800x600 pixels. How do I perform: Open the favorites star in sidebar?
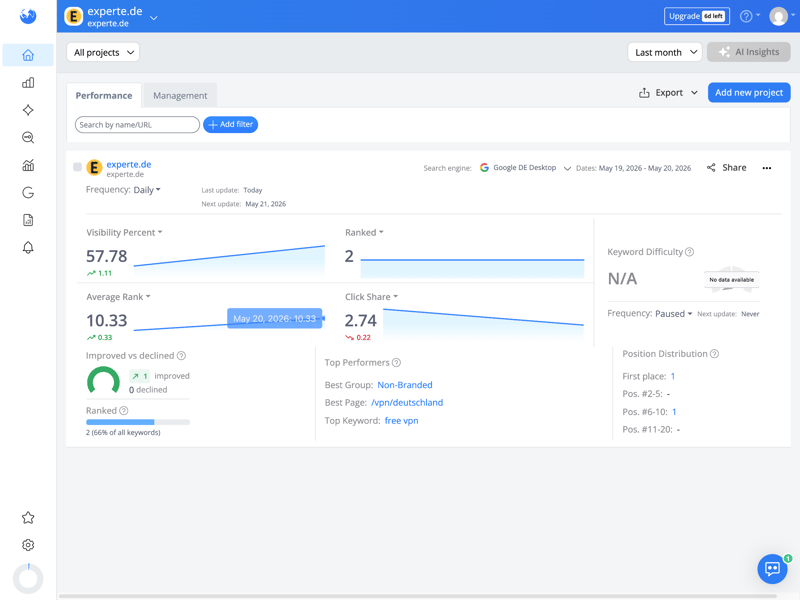point(28,518)
